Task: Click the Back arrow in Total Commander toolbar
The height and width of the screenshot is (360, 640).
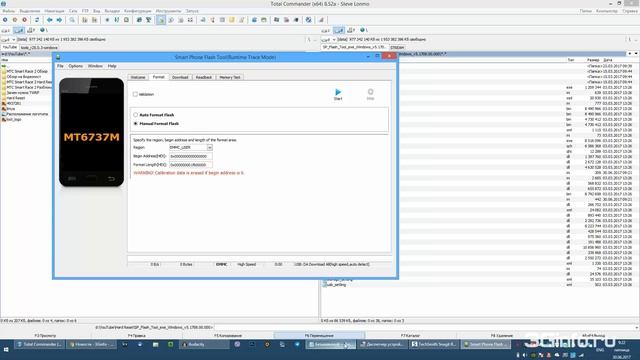Action: pos(49,20)
